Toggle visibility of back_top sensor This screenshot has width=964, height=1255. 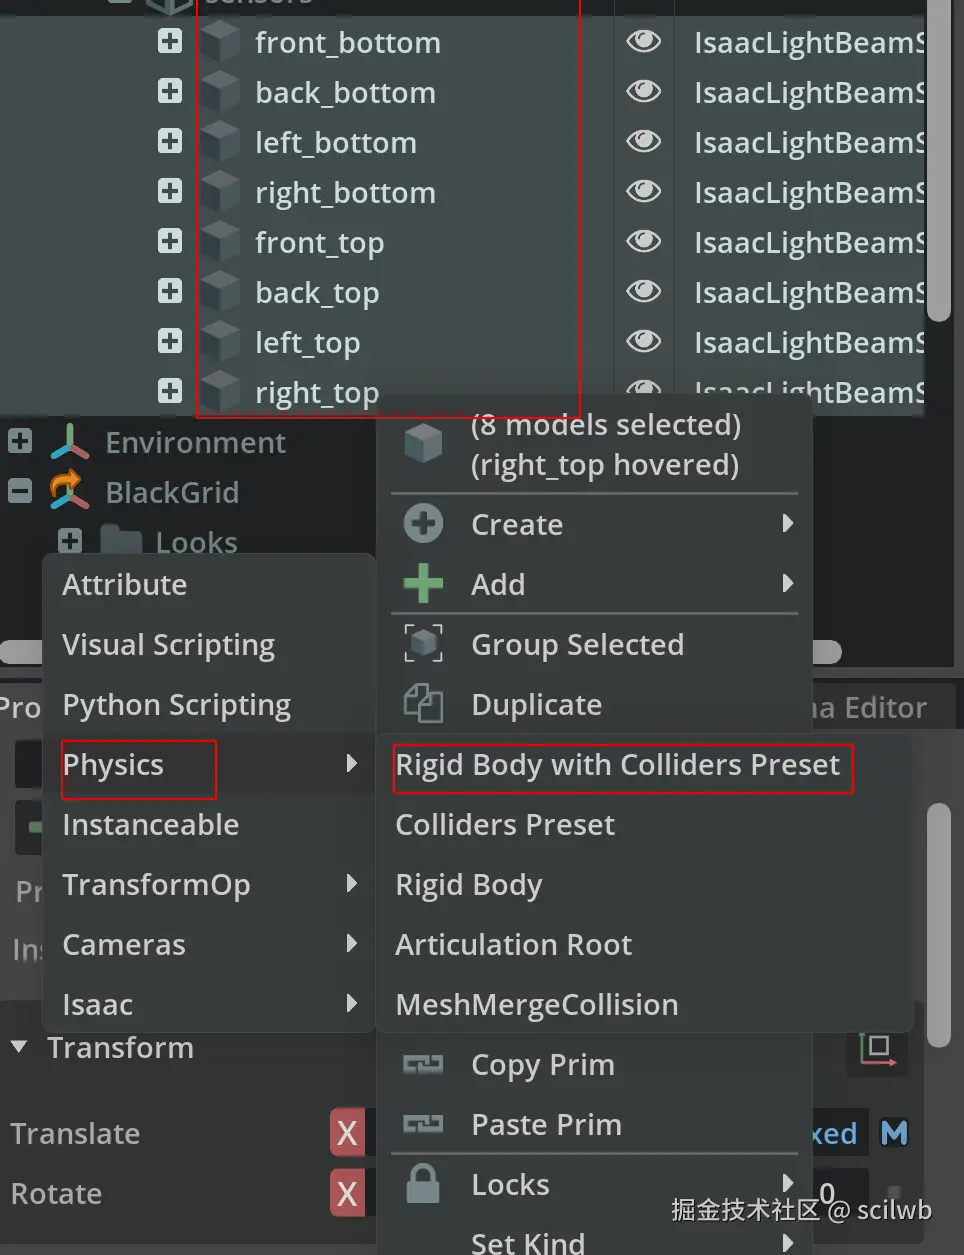click(x=643, y=291)
